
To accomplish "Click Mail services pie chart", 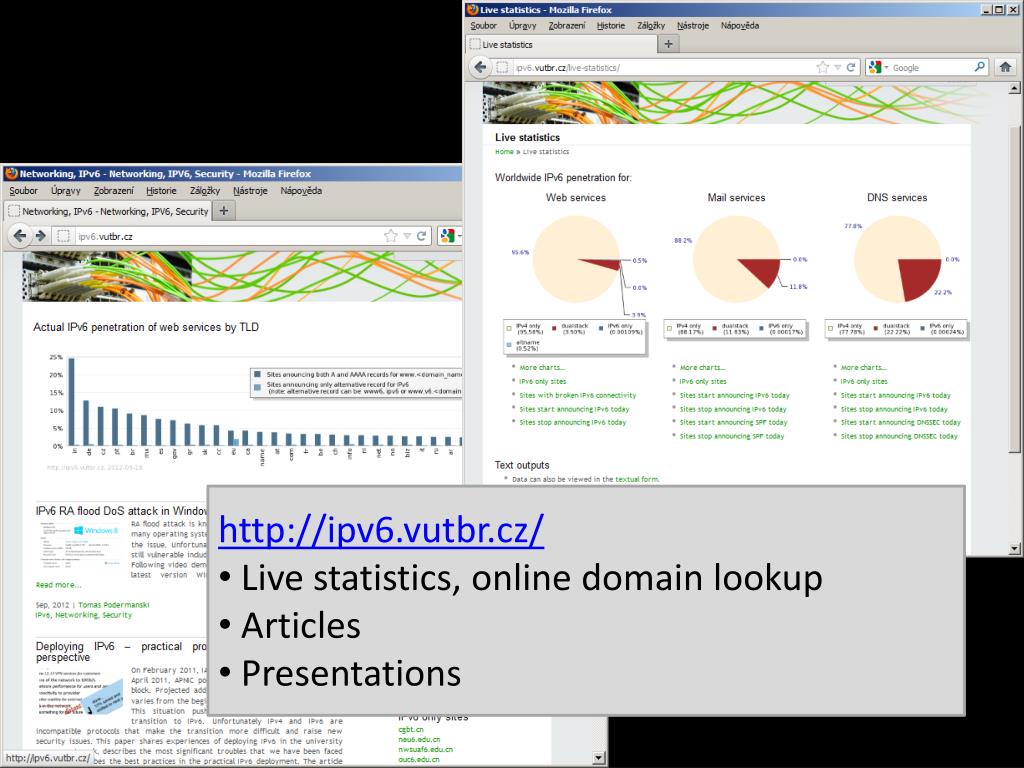I will pyautogui.click(x=737, y=259).
